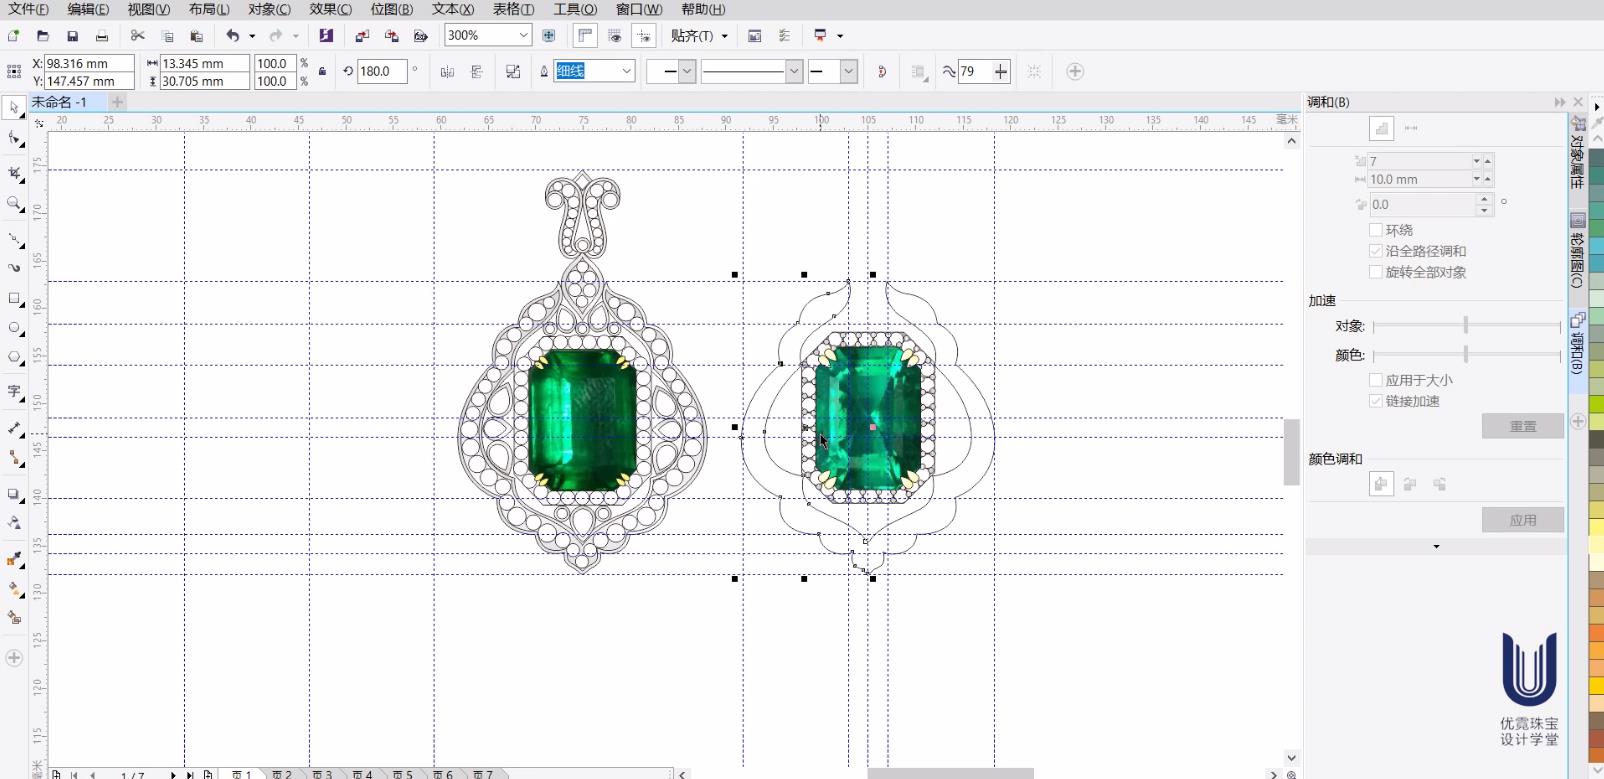Open the 位图(B) menu

click(x=391, y=9)
